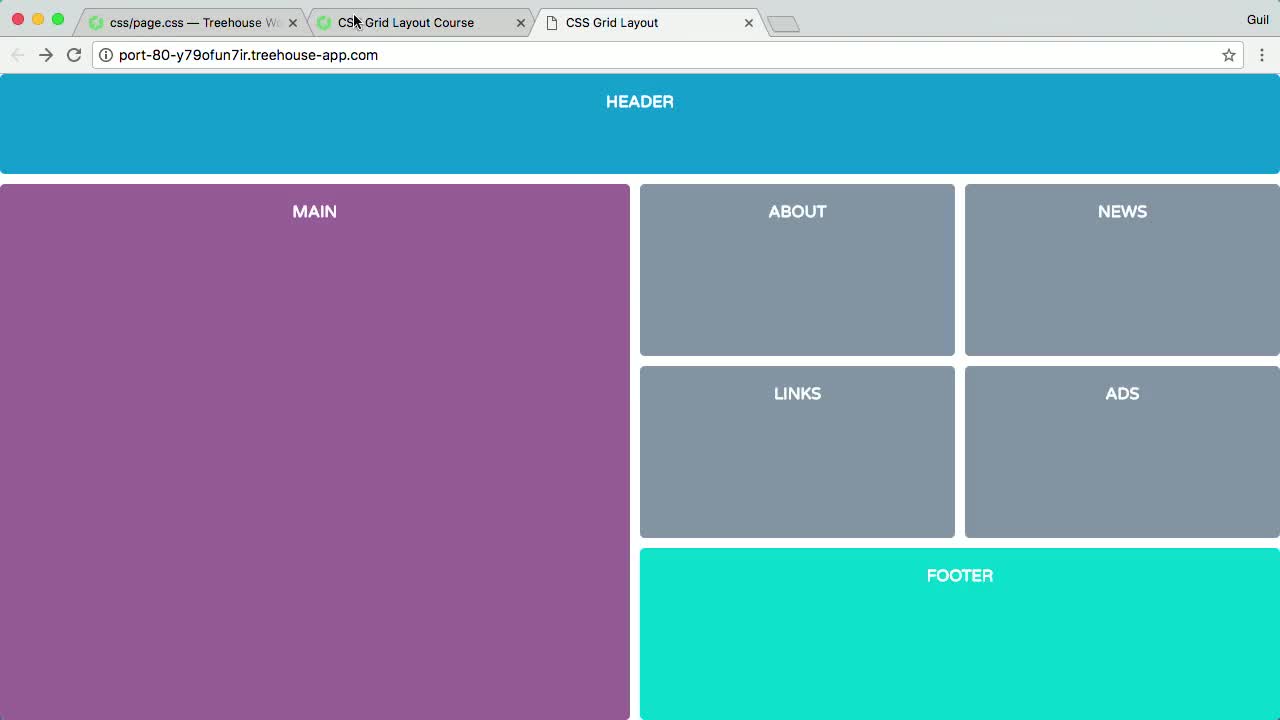
Task: Click the Guil profile name
Action: pos(1257,18)
